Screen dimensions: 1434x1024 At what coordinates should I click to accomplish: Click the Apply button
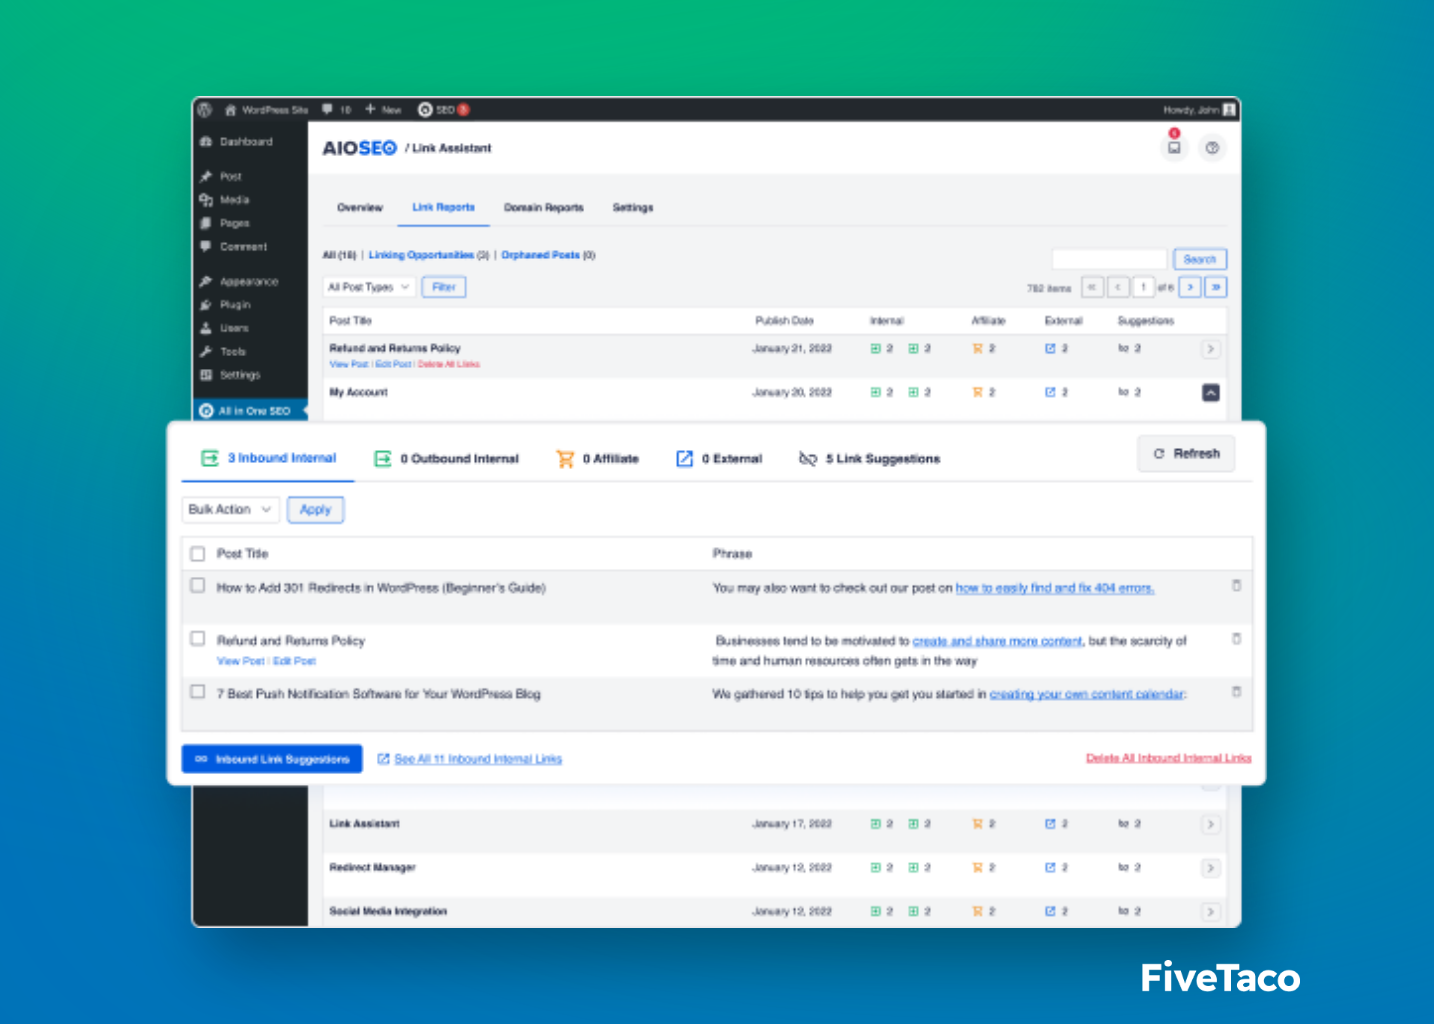pyautogui.click(x=316, y=510)
